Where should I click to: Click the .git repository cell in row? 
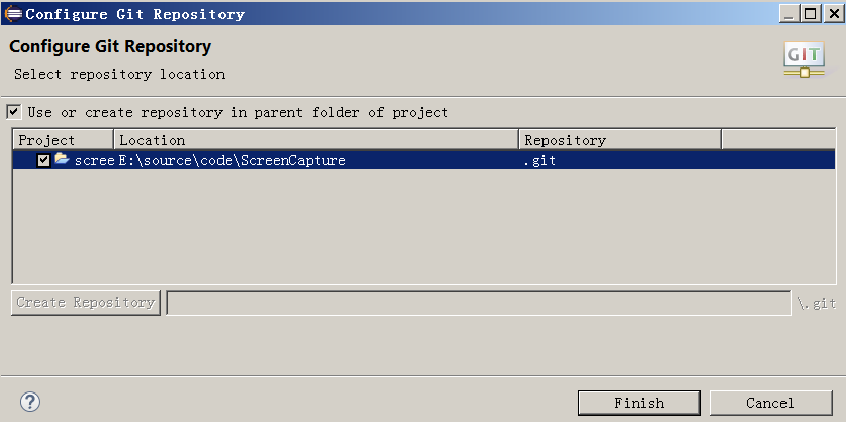(x=540, y=160)
